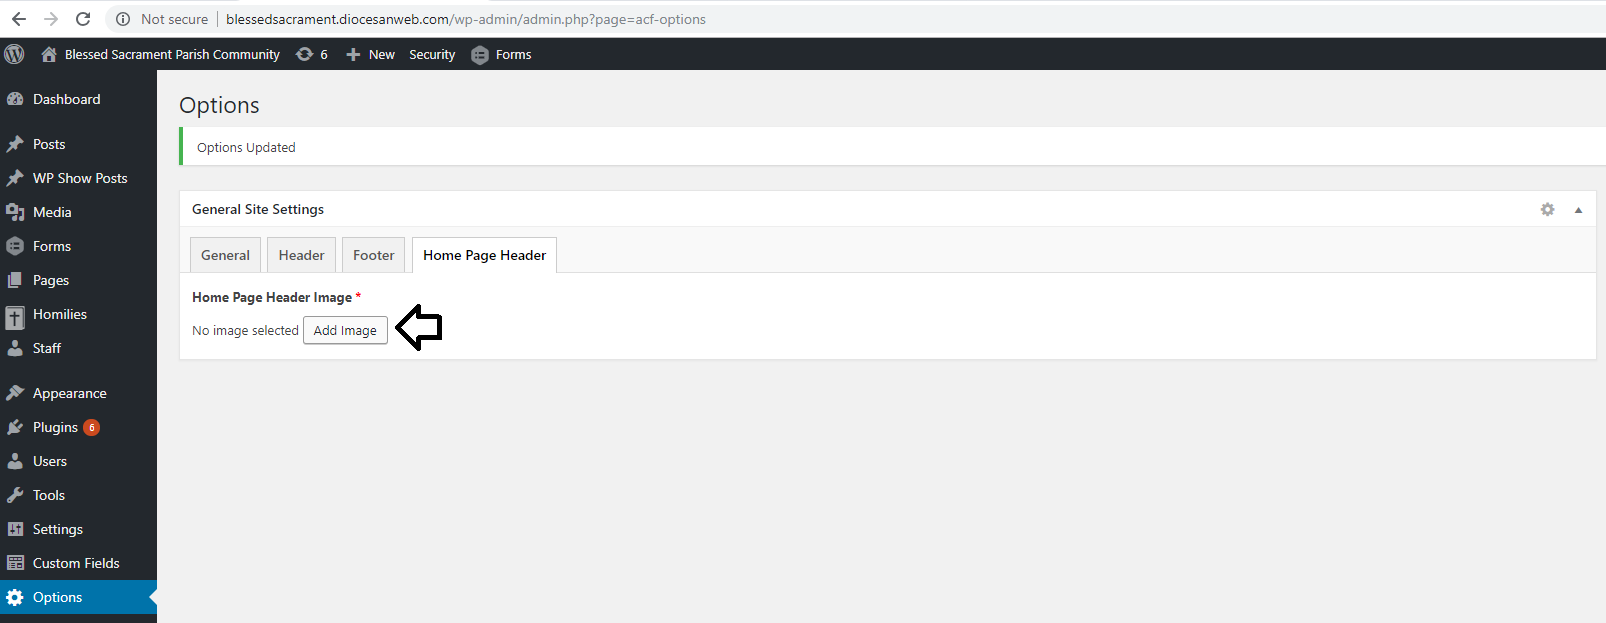Switch to the Header tab

[x=301, y=255]
